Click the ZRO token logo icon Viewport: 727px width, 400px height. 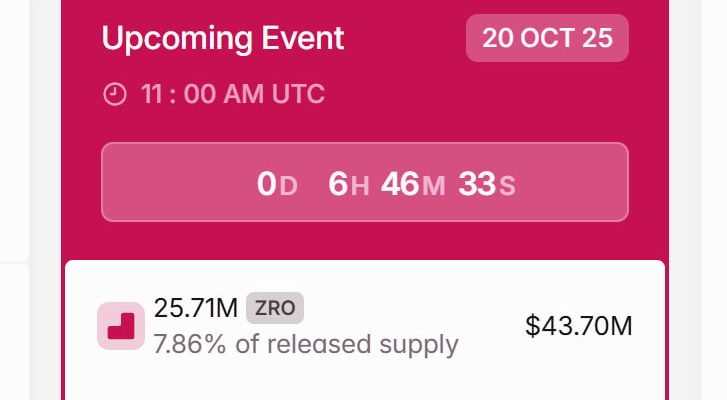(122, 326)
